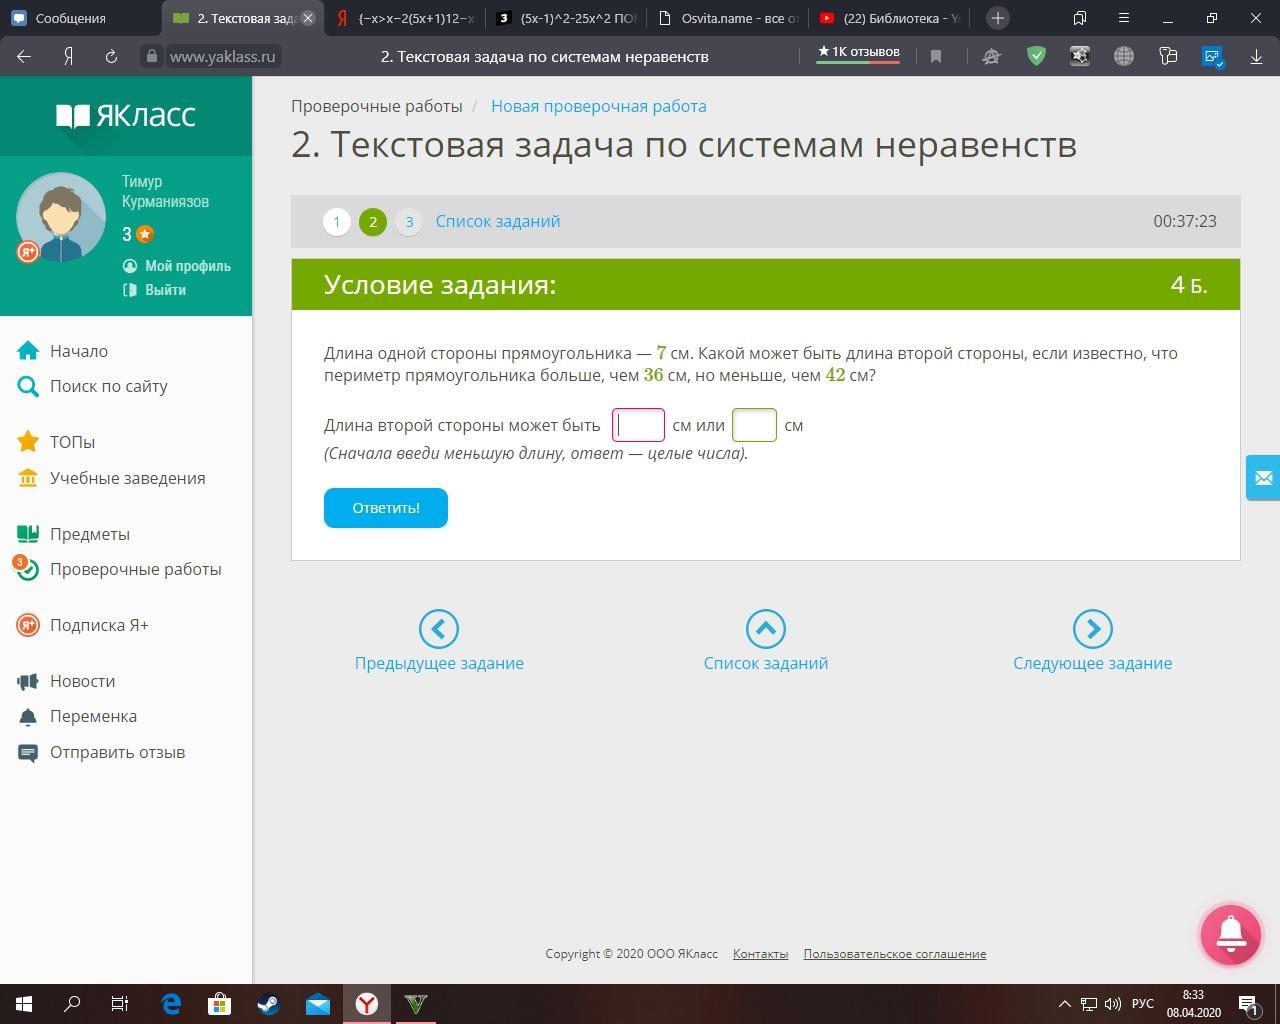Open Microsoft Edge from the taskbar
Image resolution: width=1280 pixels, height=1024 pixels.
tap(171, 1004)
